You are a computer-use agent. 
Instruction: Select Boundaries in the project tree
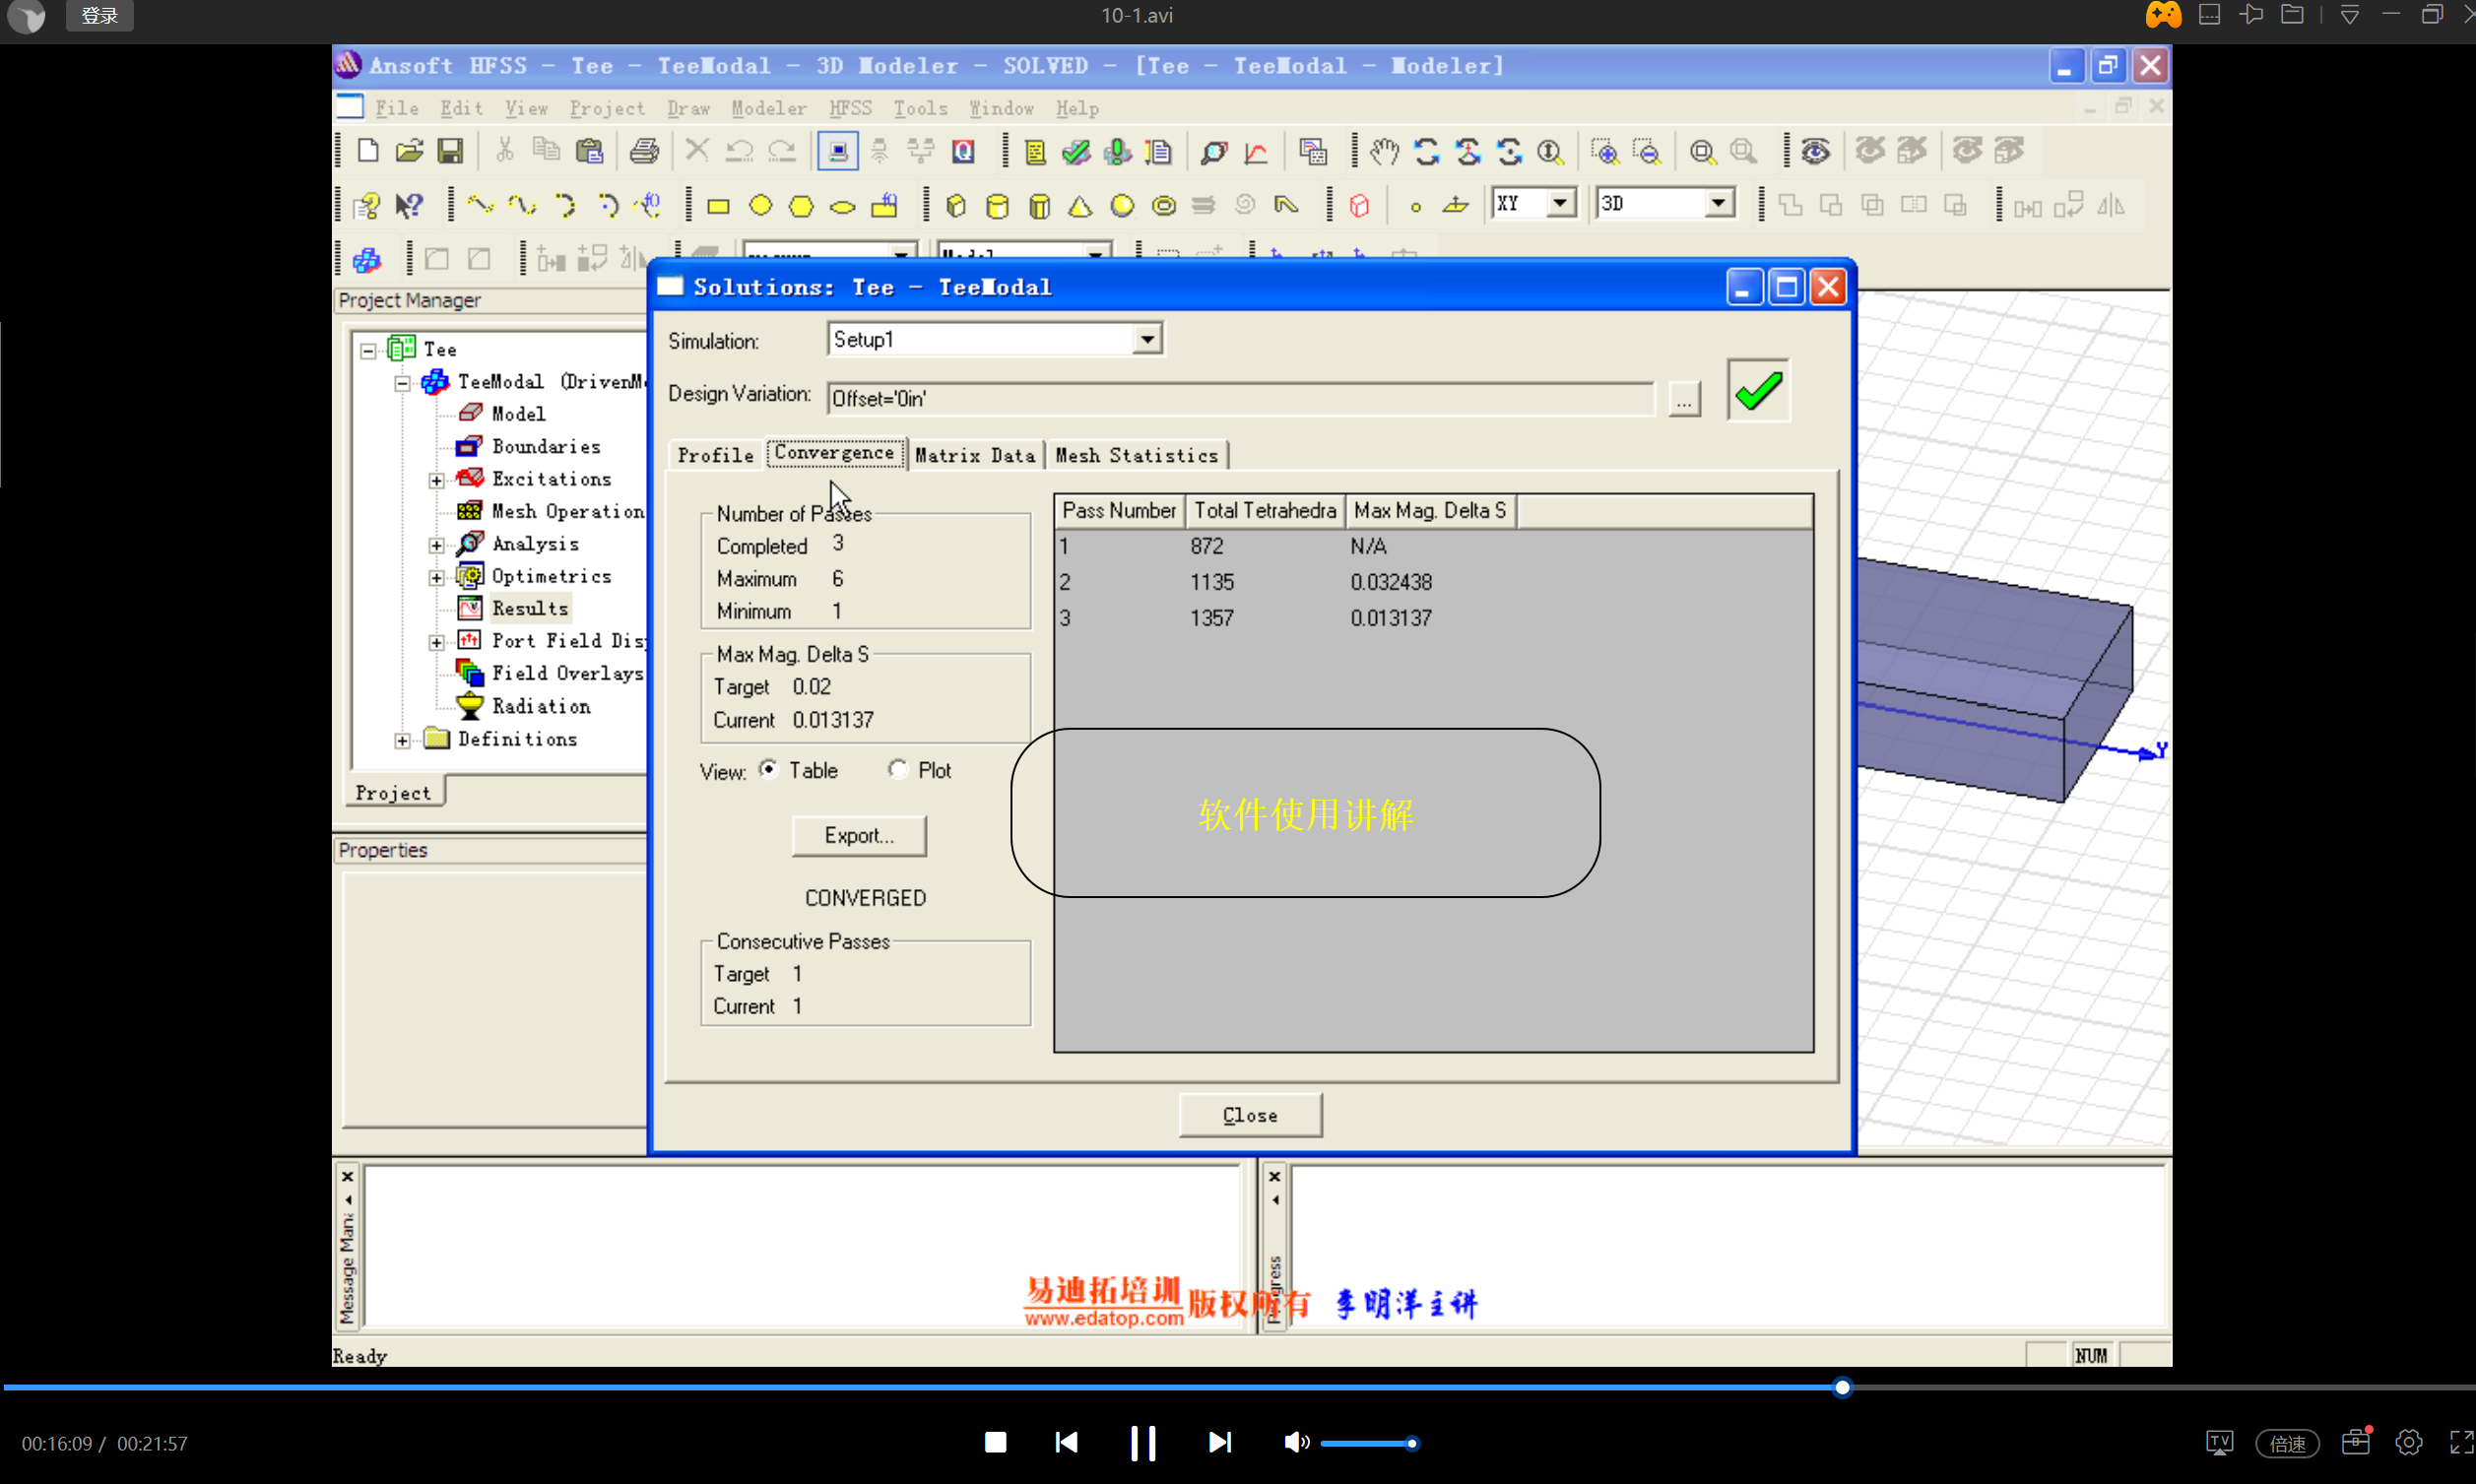546,447
